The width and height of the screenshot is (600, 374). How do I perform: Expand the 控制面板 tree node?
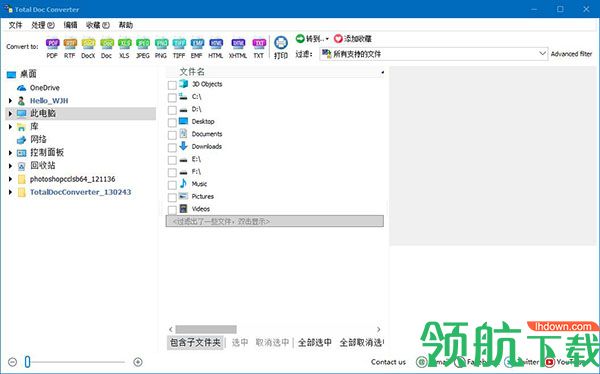(10, 153)
